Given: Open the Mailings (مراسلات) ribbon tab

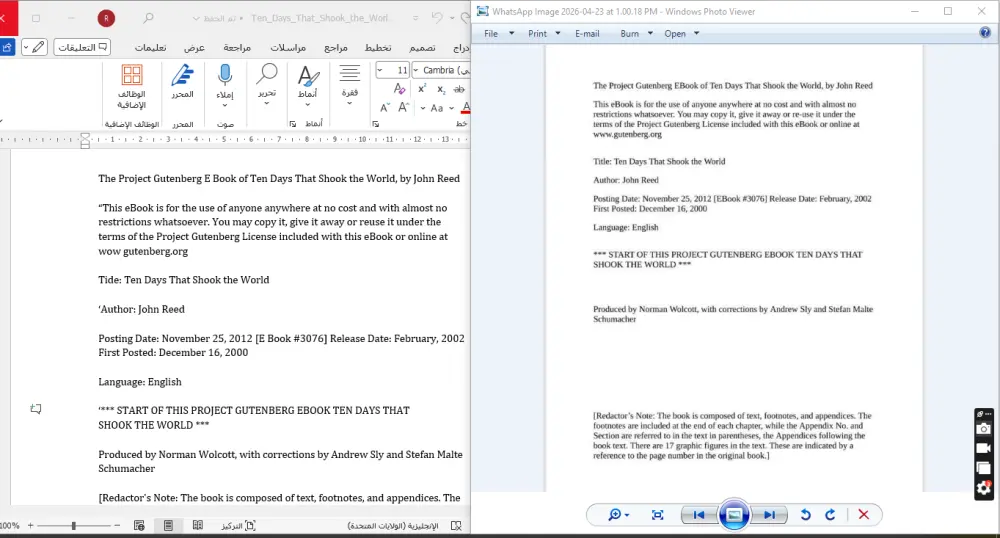Looking at the screenshot, I should pyautogui.click(x=288, y=48).
